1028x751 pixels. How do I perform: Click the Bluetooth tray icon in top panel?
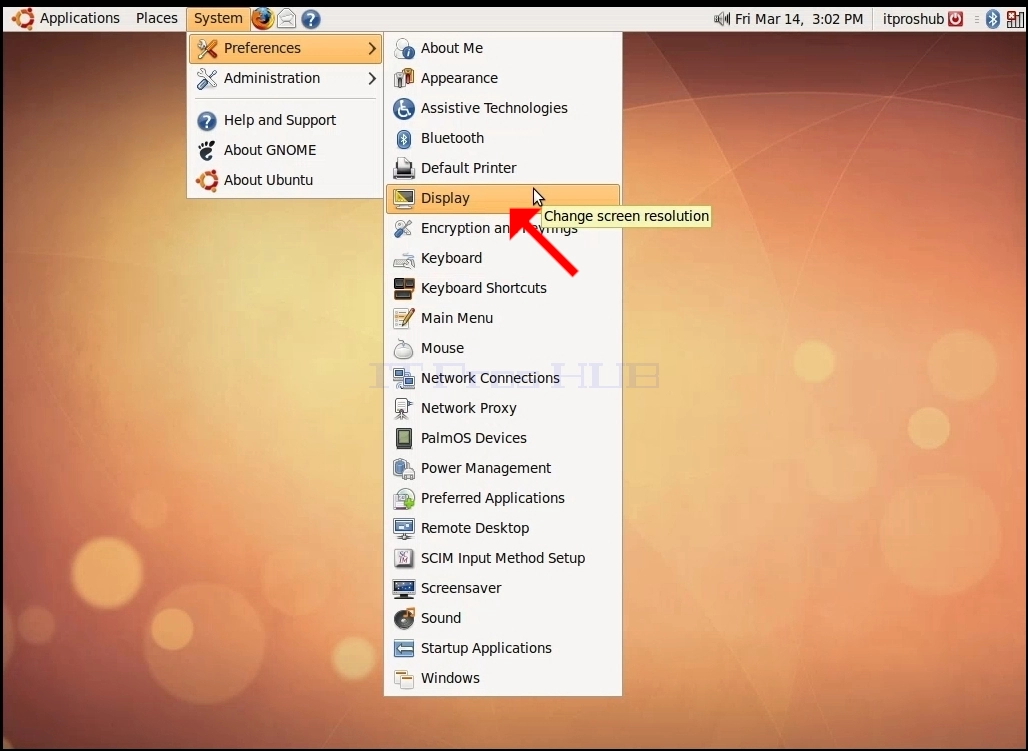(993, 19)
